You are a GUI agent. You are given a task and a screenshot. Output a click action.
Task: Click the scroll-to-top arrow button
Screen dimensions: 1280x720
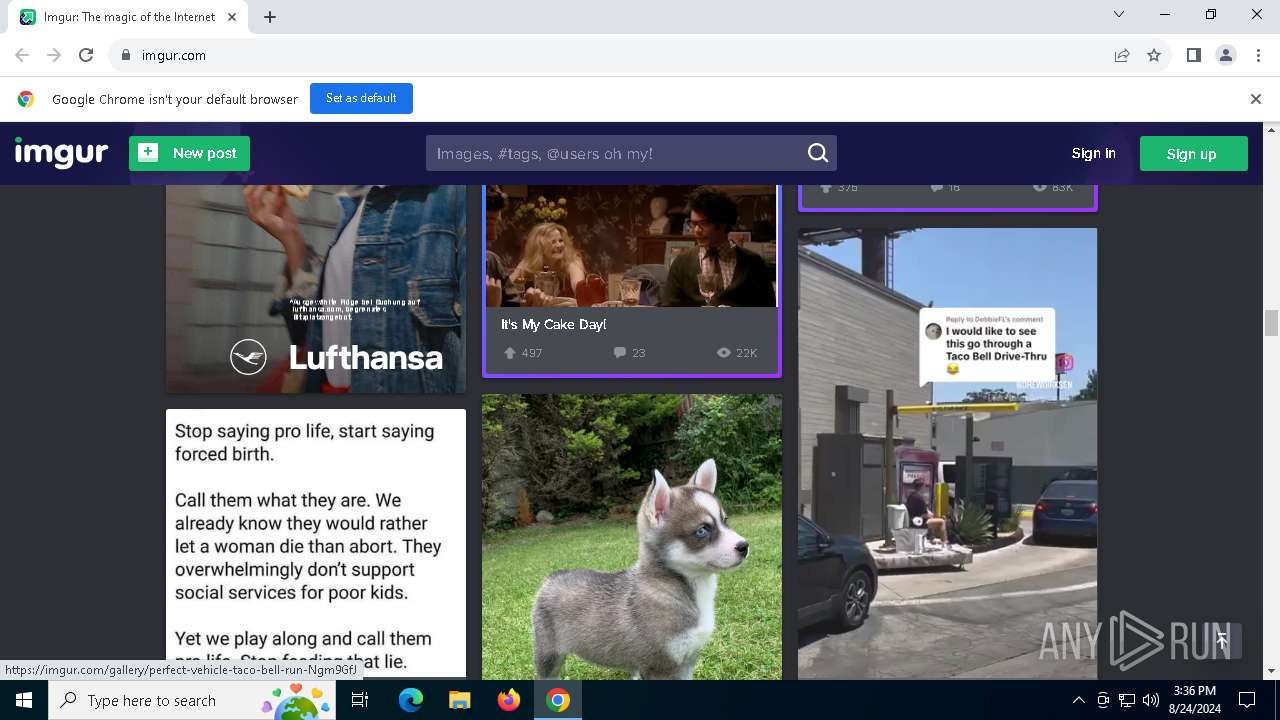coord(1222,640)
